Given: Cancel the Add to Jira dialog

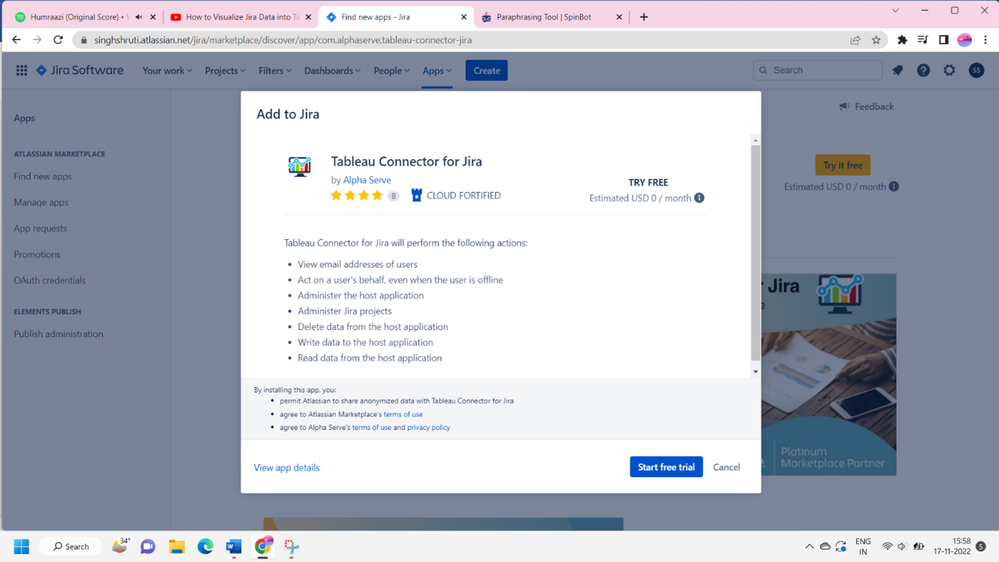Looking at the screenshot, I should pos(726,467).
